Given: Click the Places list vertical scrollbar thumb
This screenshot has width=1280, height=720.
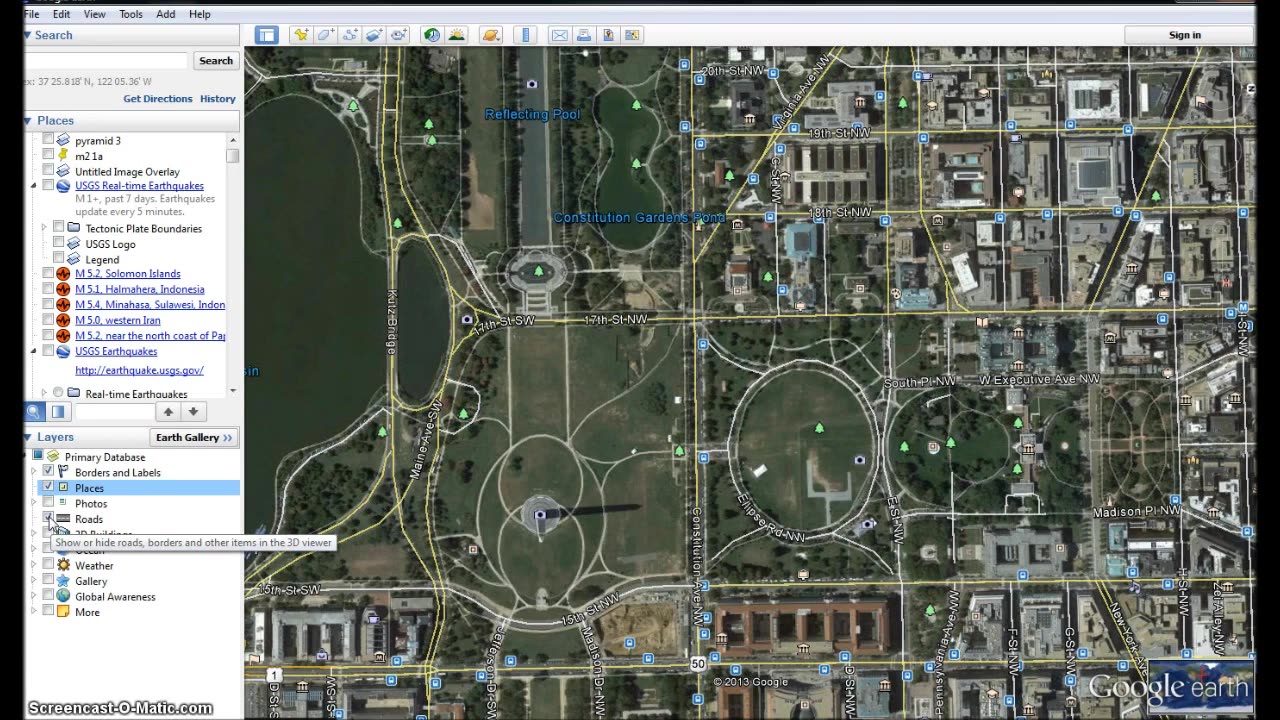Looking at the screenshot, I should pos(233,156).
